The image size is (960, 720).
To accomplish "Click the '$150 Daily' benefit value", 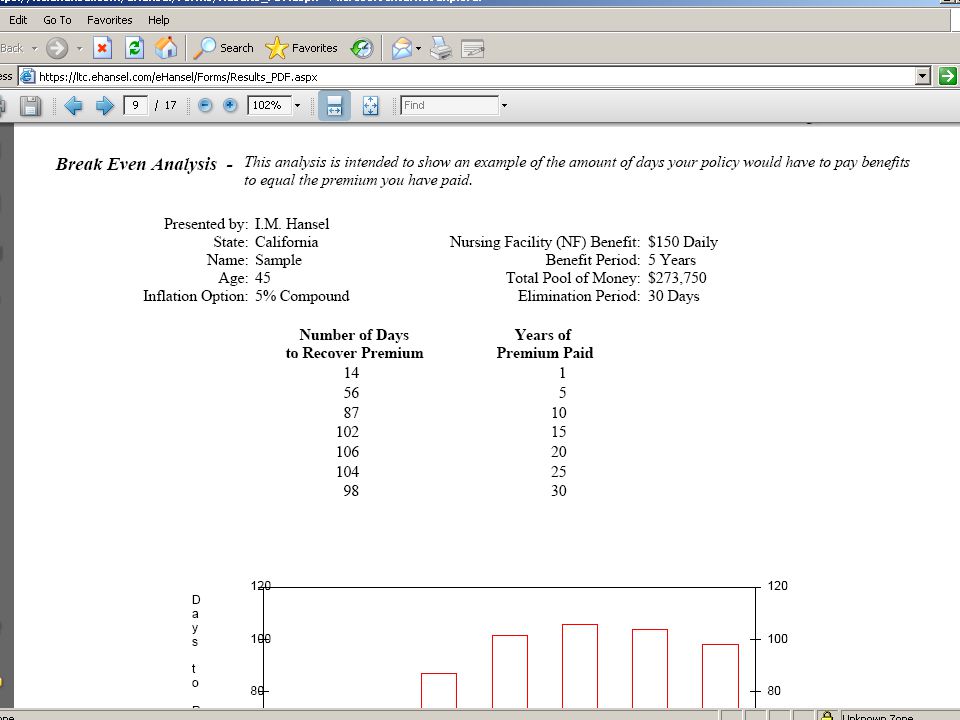I will click(x=683, y=242).
